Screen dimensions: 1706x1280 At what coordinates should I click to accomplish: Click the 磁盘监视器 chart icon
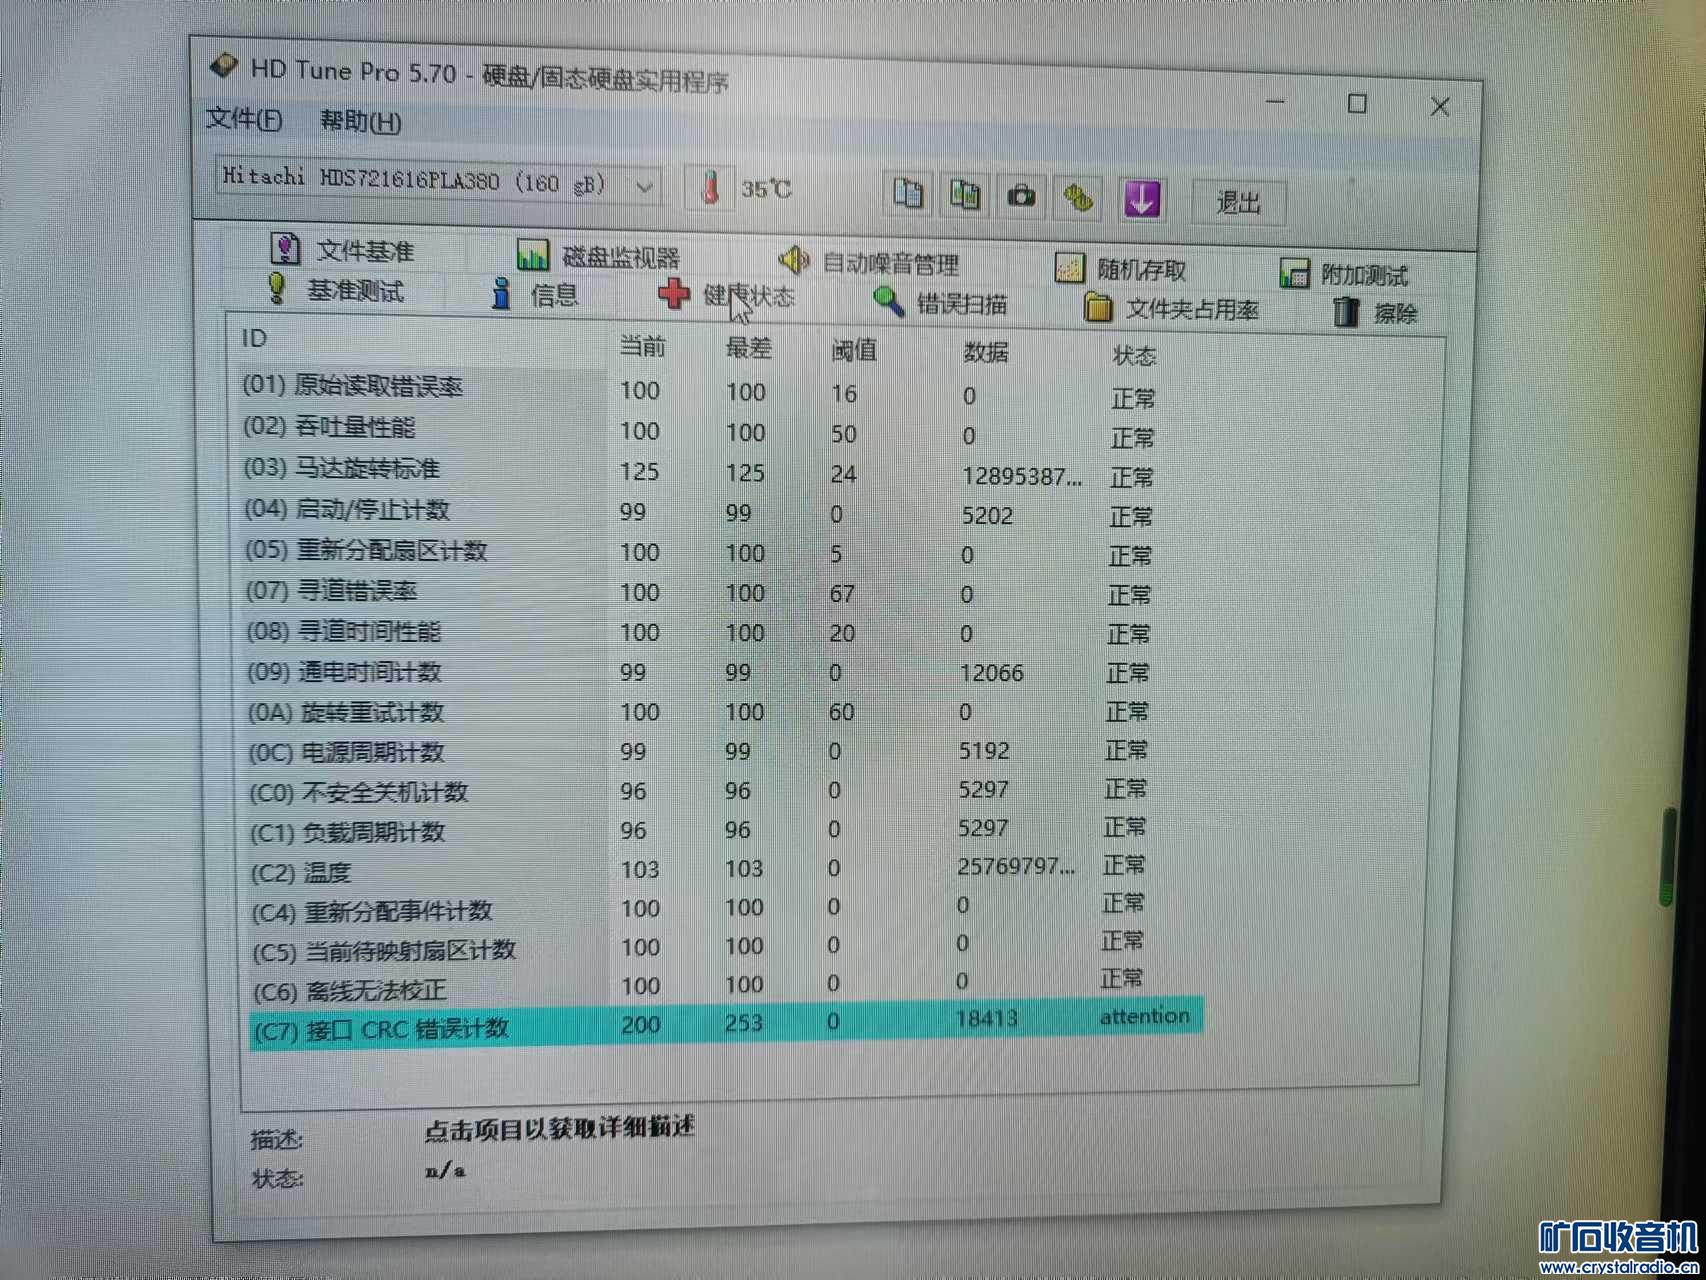click(x=533, y=255)
